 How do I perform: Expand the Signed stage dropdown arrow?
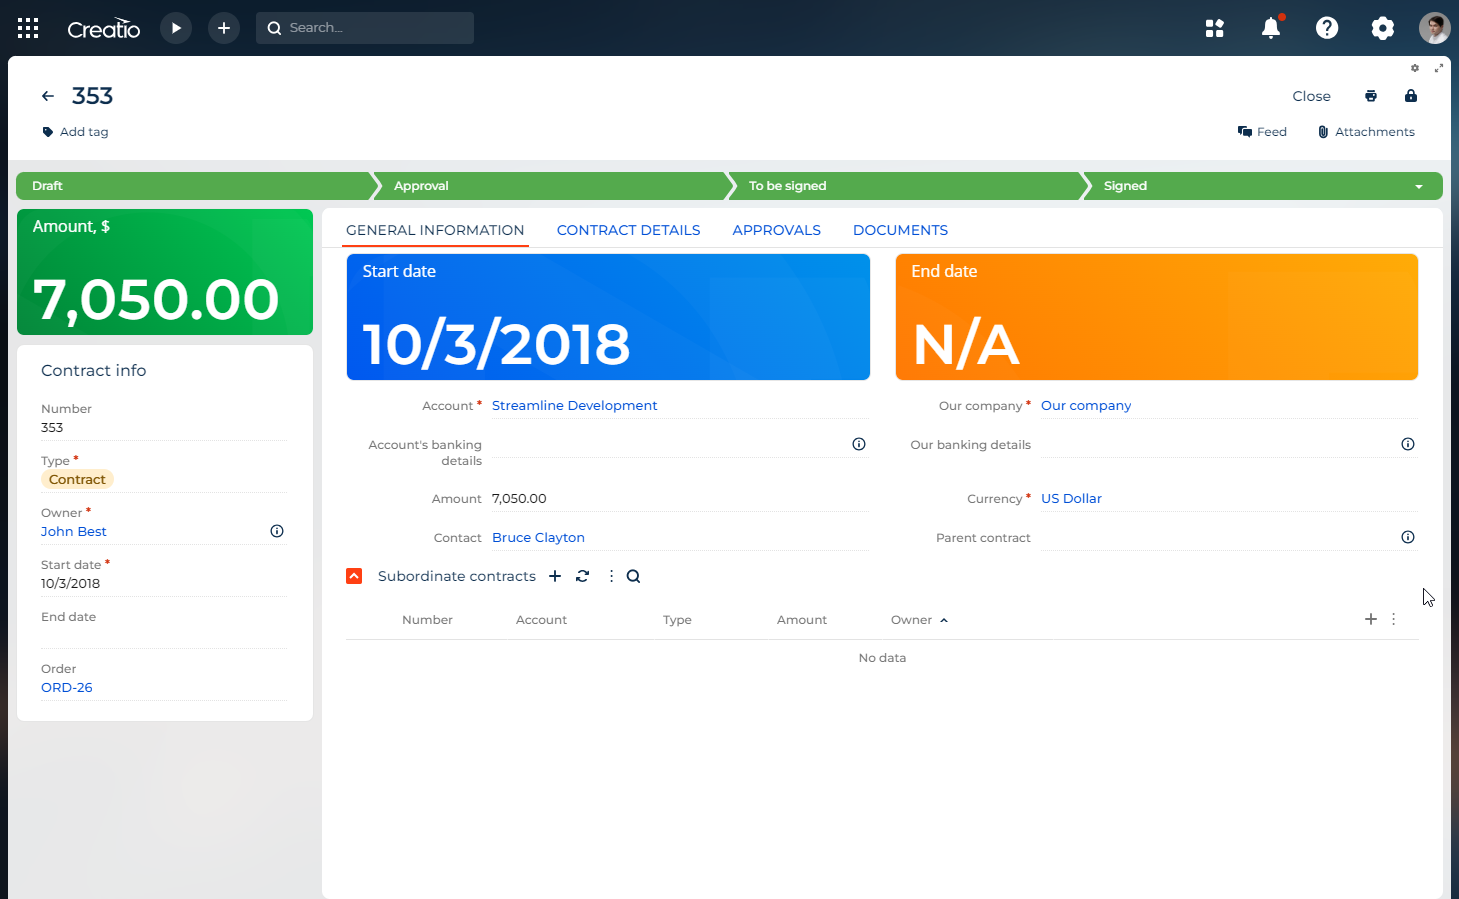click(x=1419, y=187)
